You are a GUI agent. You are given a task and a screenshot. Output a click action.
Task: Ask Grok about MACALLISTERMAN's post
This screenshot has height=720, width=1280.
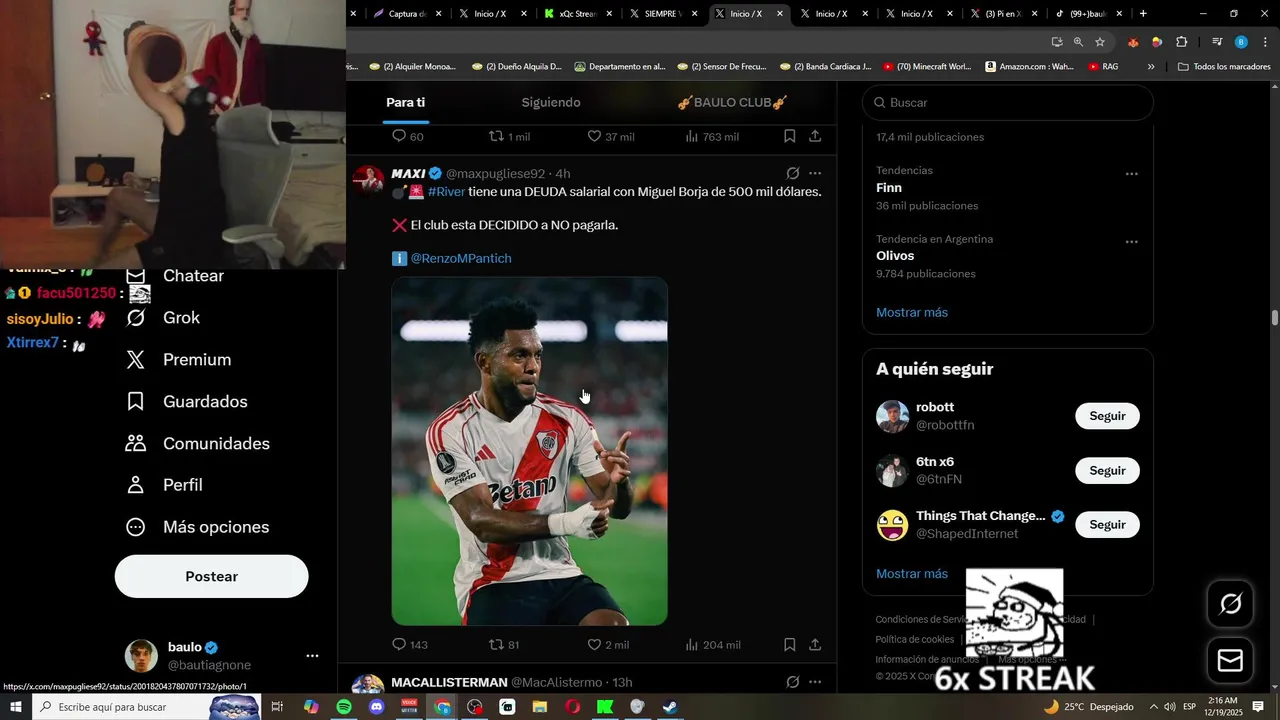793,682
